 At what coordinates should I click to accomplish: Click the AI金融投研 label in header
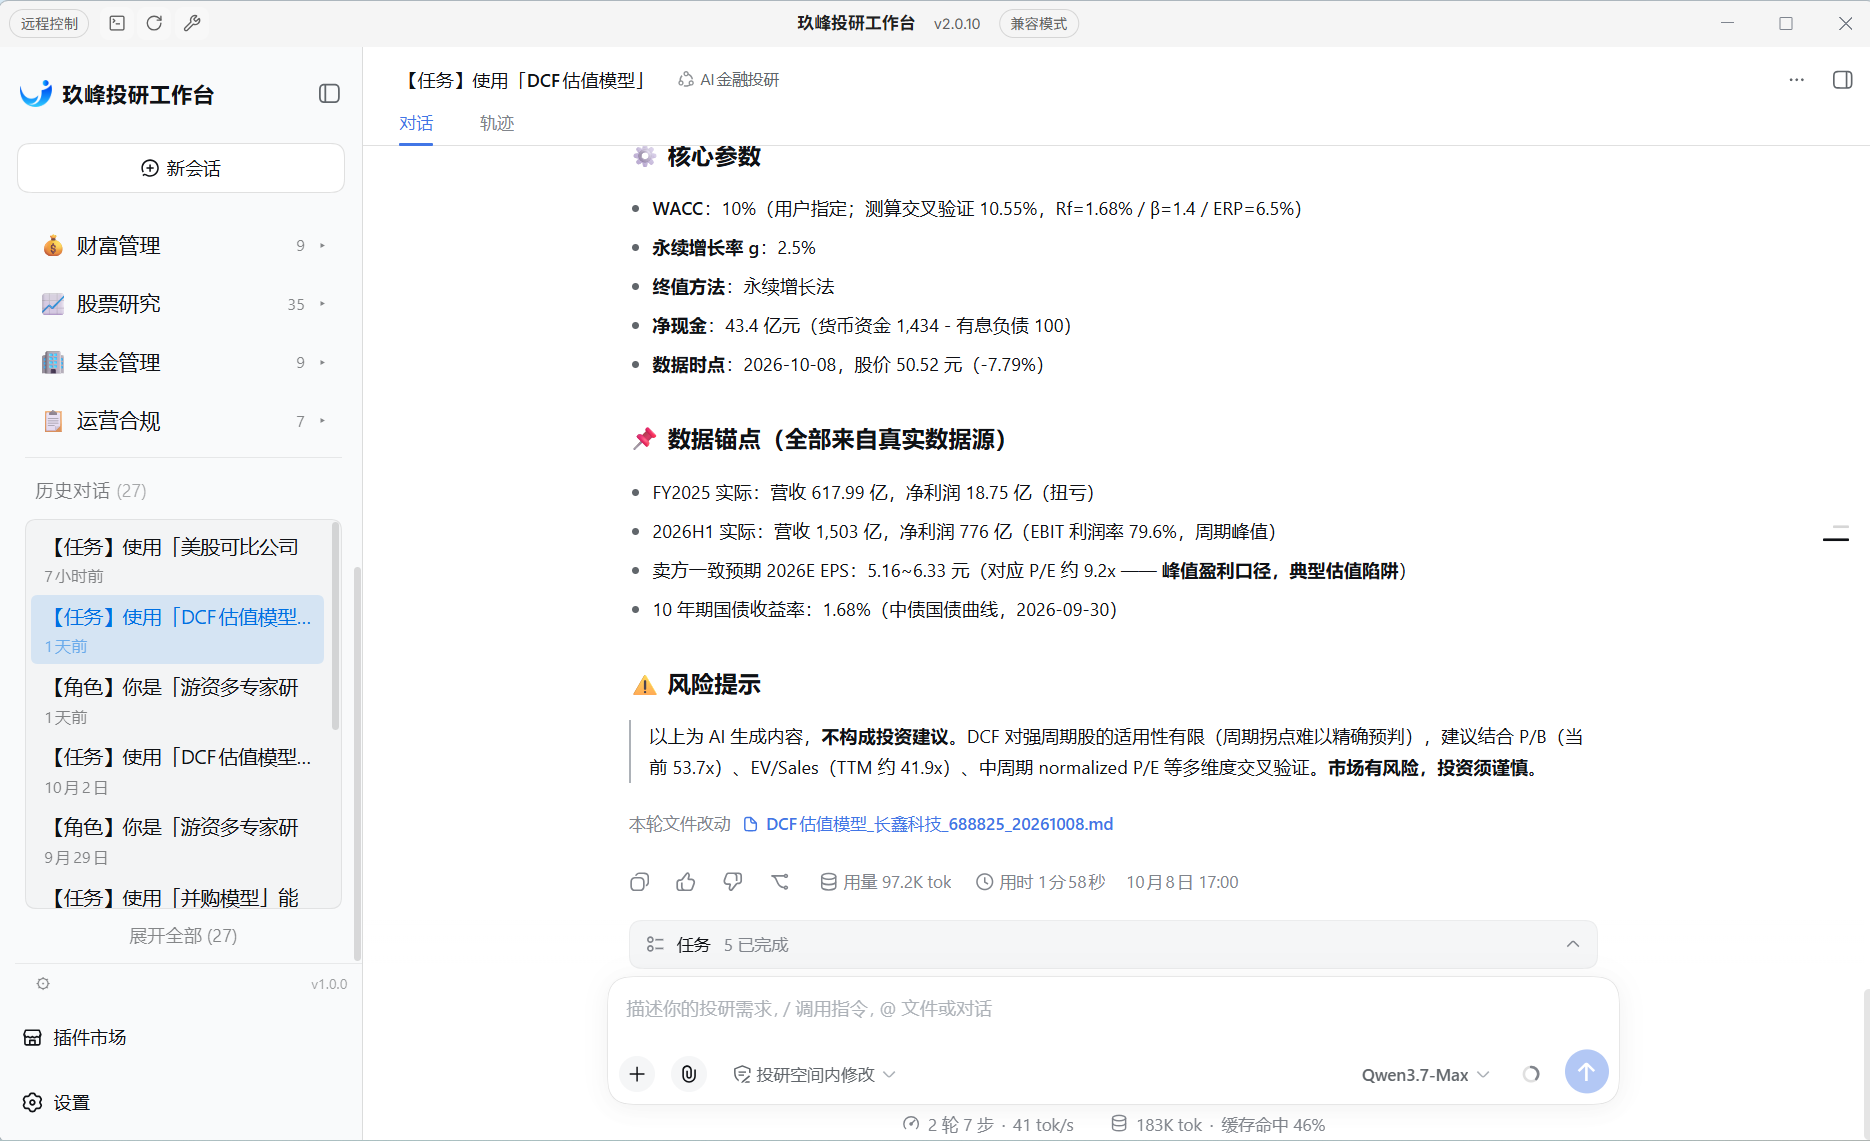point(728,80)
